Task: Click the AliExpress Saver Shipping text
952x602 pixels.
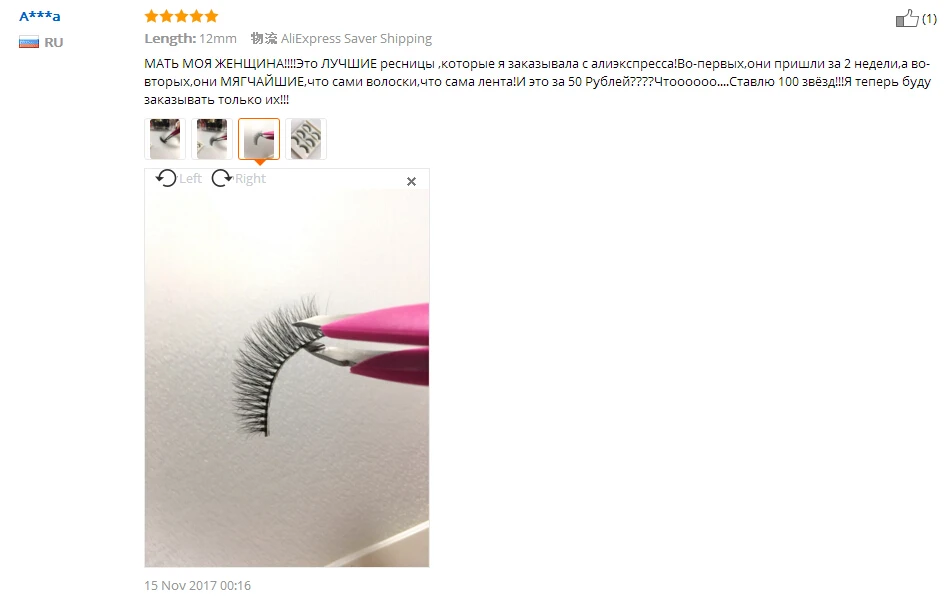Action: click(356, 39)
